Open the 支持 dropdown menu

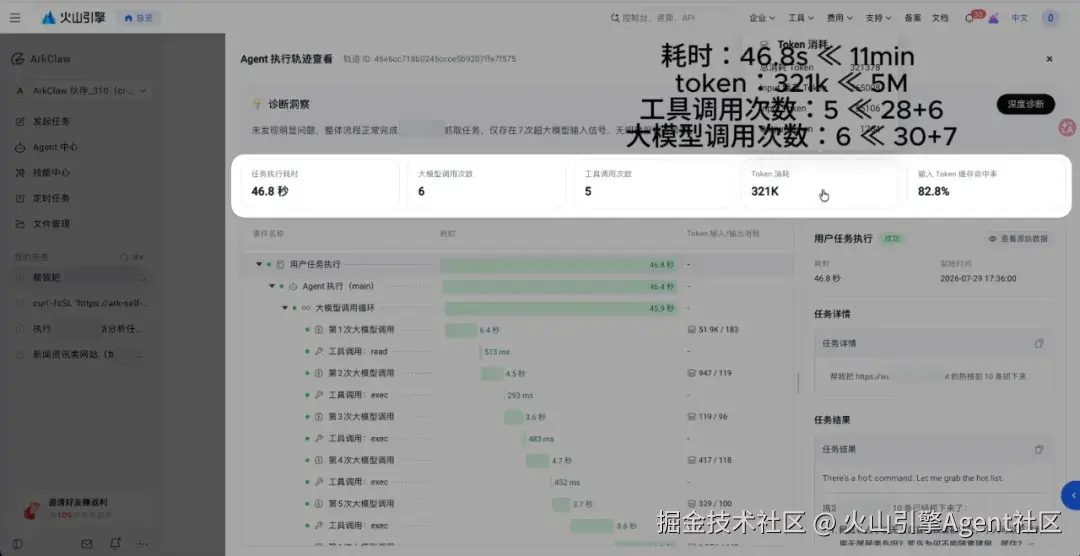[878, 18]
